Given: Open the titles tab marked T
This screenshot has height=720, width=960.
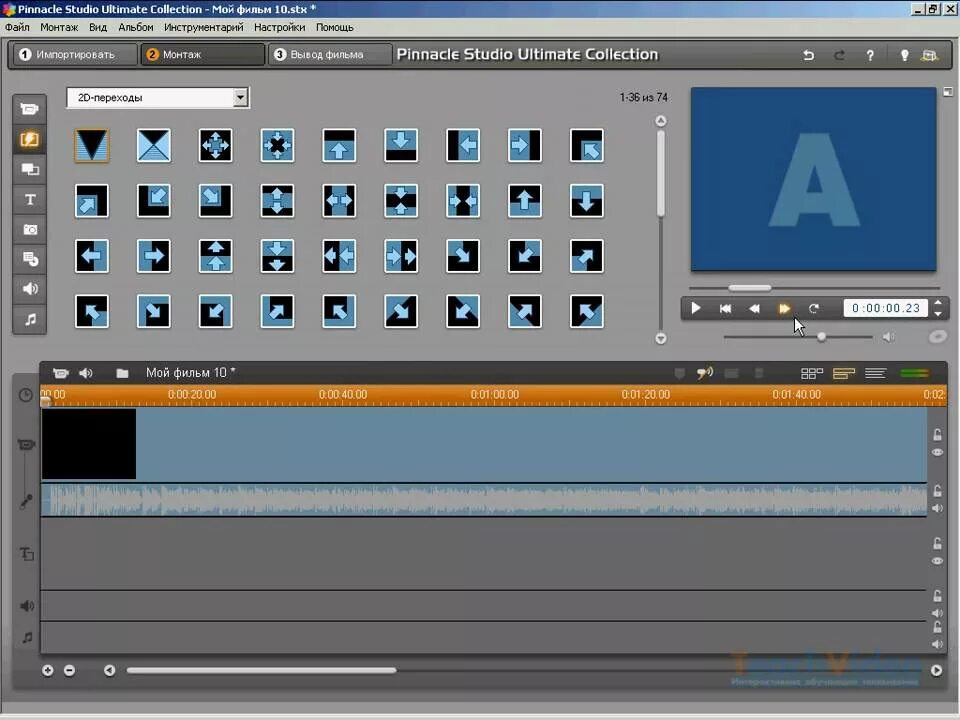Looking at the screenshot, I should pos(29,200).
